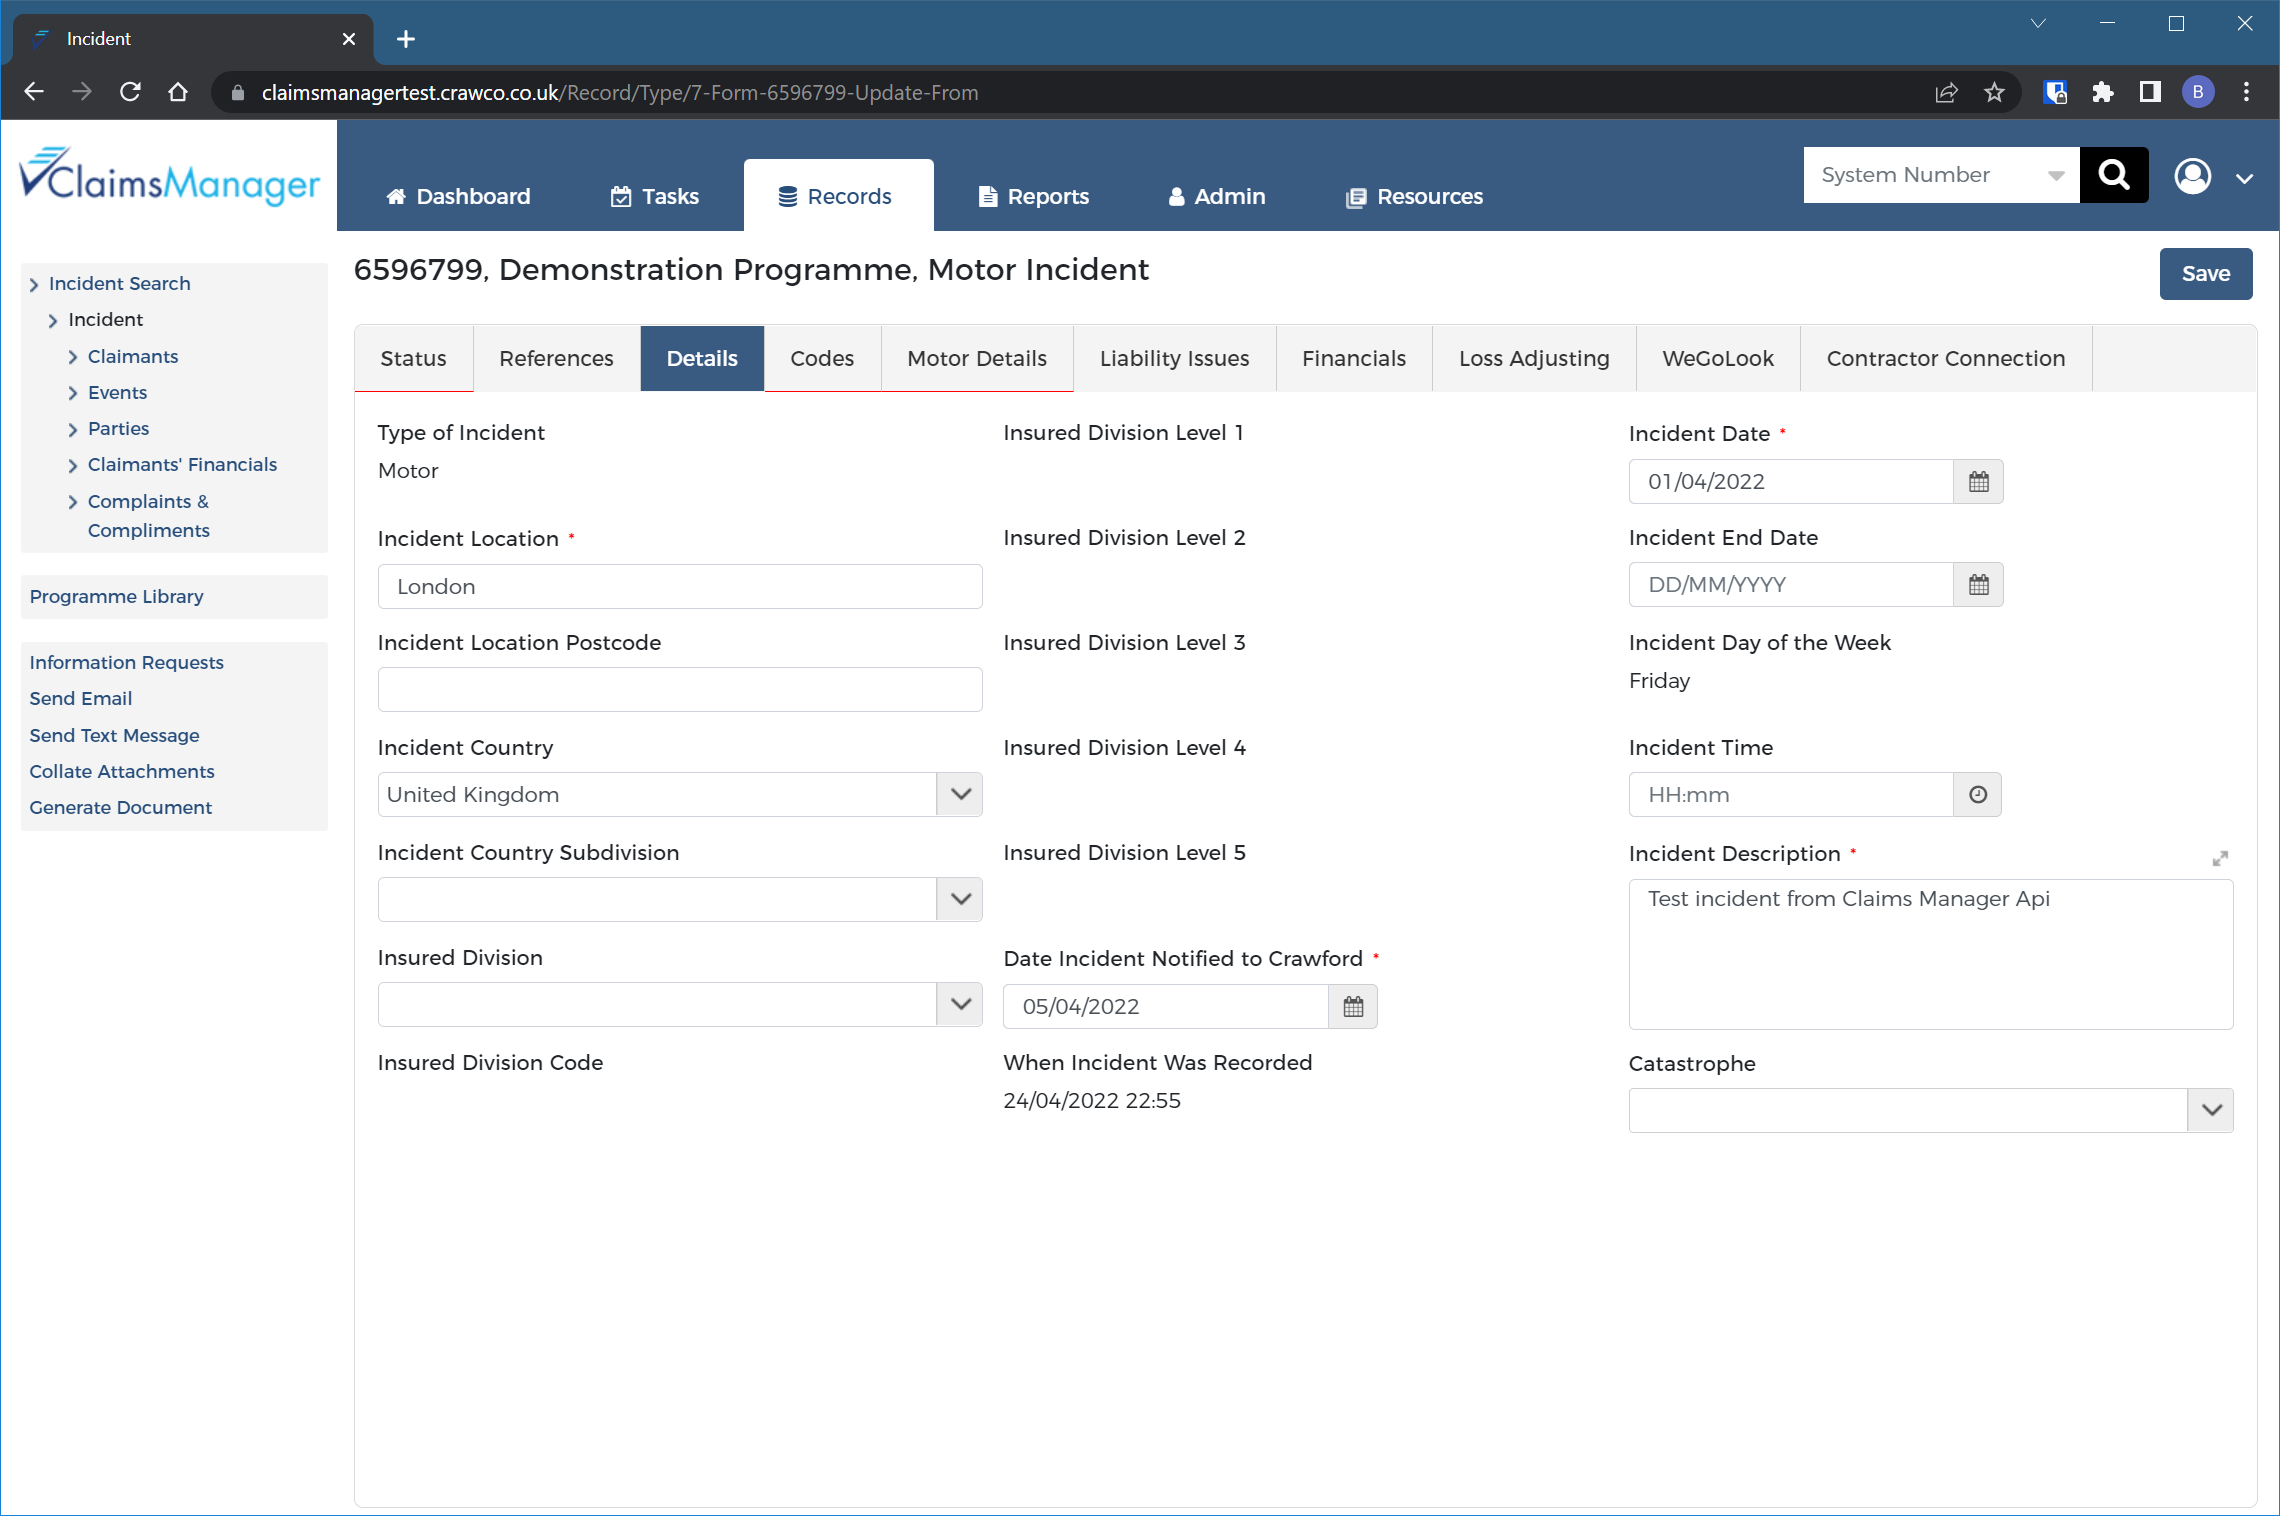Viewport: 2280px width, 1516px height.
Task: Click the Incident Location field containing London
Action: [x=680, y=587]
